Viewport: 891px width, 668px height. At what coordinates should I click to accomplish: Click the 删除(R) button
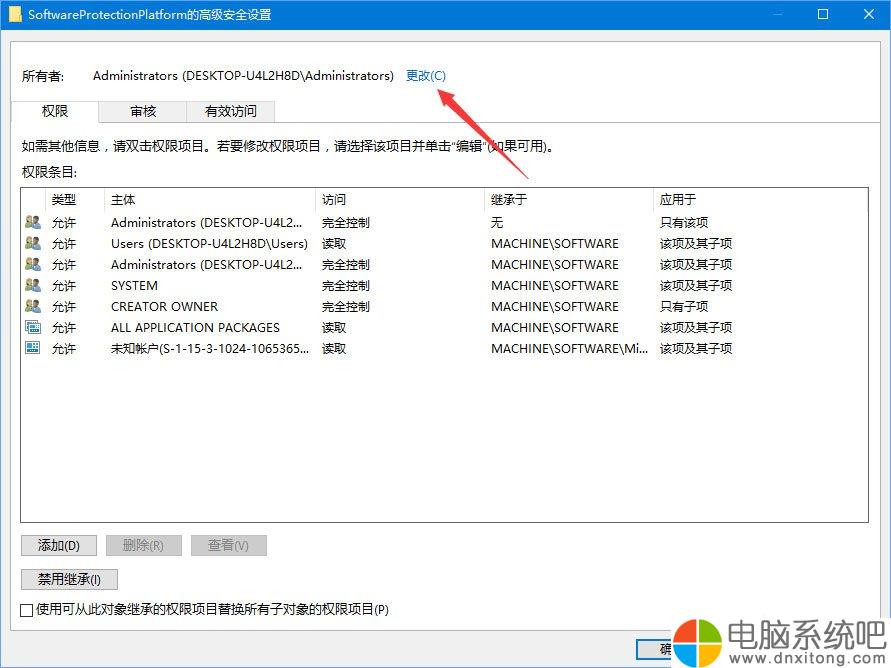pyautogui.click(x=144, y=545)
